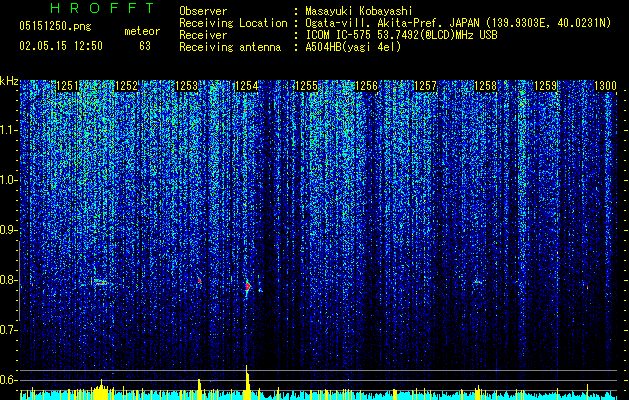Click observer name Masayuki Kobayashi

pos(359,11)
